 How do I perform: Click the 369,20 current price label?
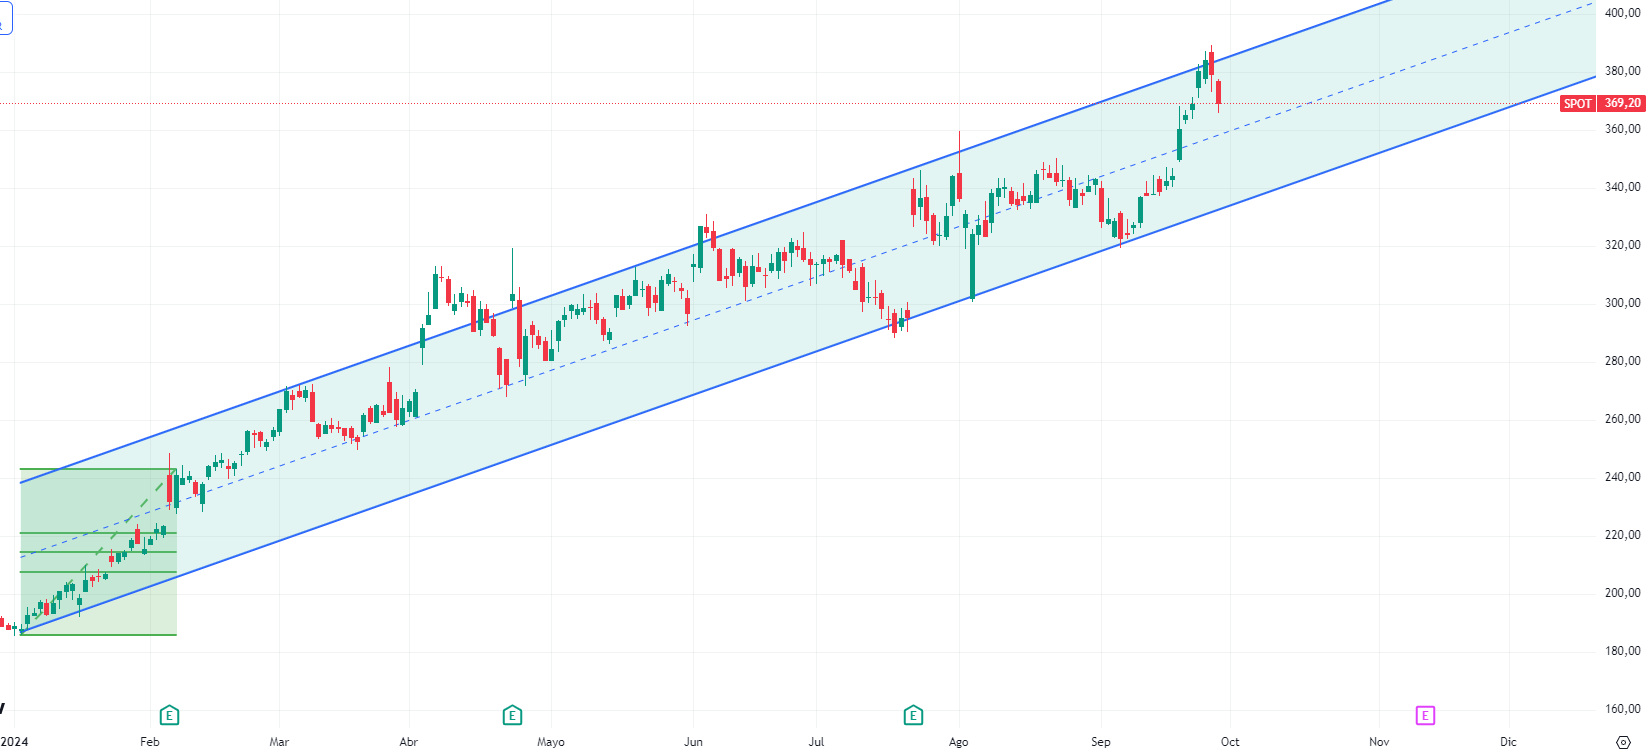coord(1621,103)
